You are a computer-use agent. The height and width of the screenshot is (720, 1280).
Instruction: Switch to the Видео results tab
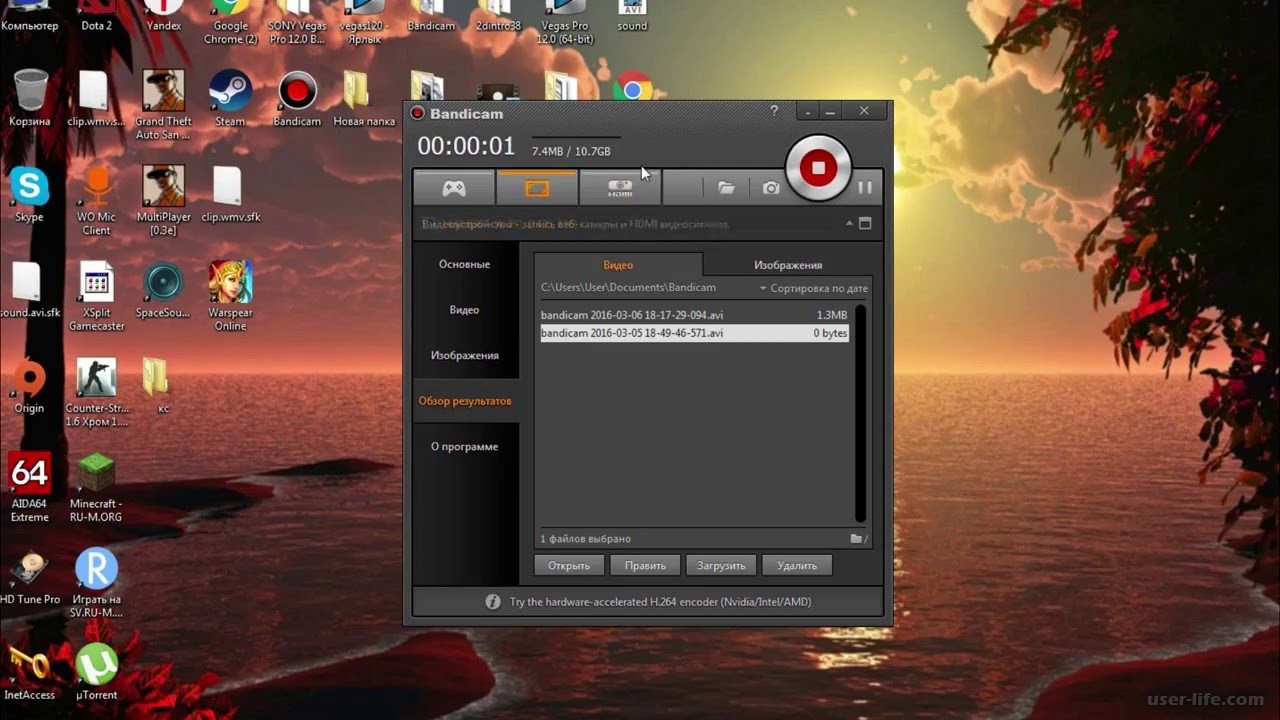(x=618, y=265)
